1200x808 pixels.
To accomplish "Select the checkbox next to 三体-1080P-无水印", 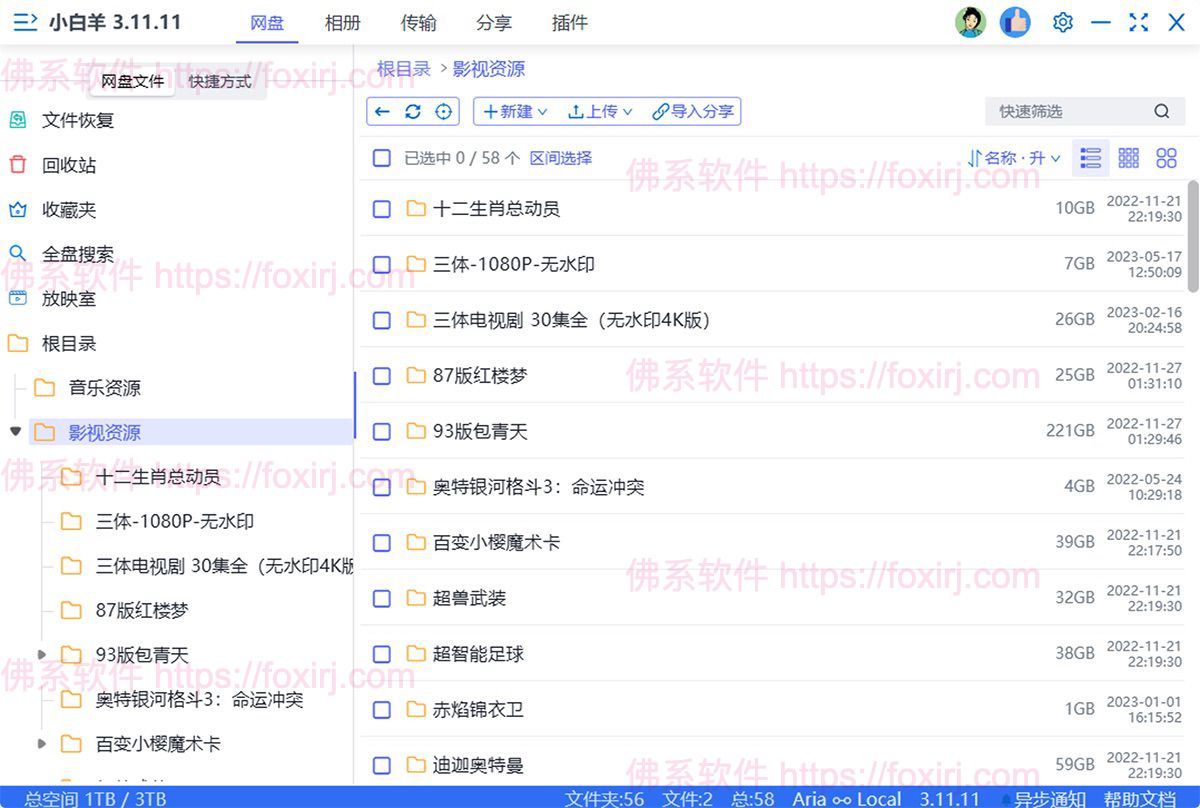I will pyautogui.click(x=381, y=264).
